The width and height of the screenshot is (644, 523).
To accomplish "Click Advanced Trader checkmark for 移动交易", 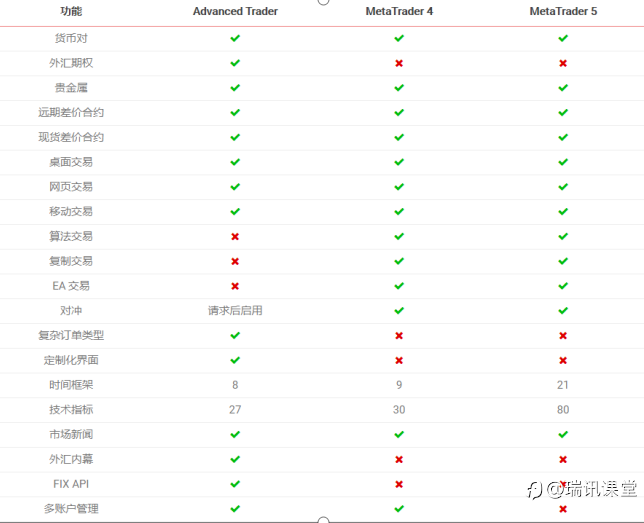I will click(x=235, y=212).
